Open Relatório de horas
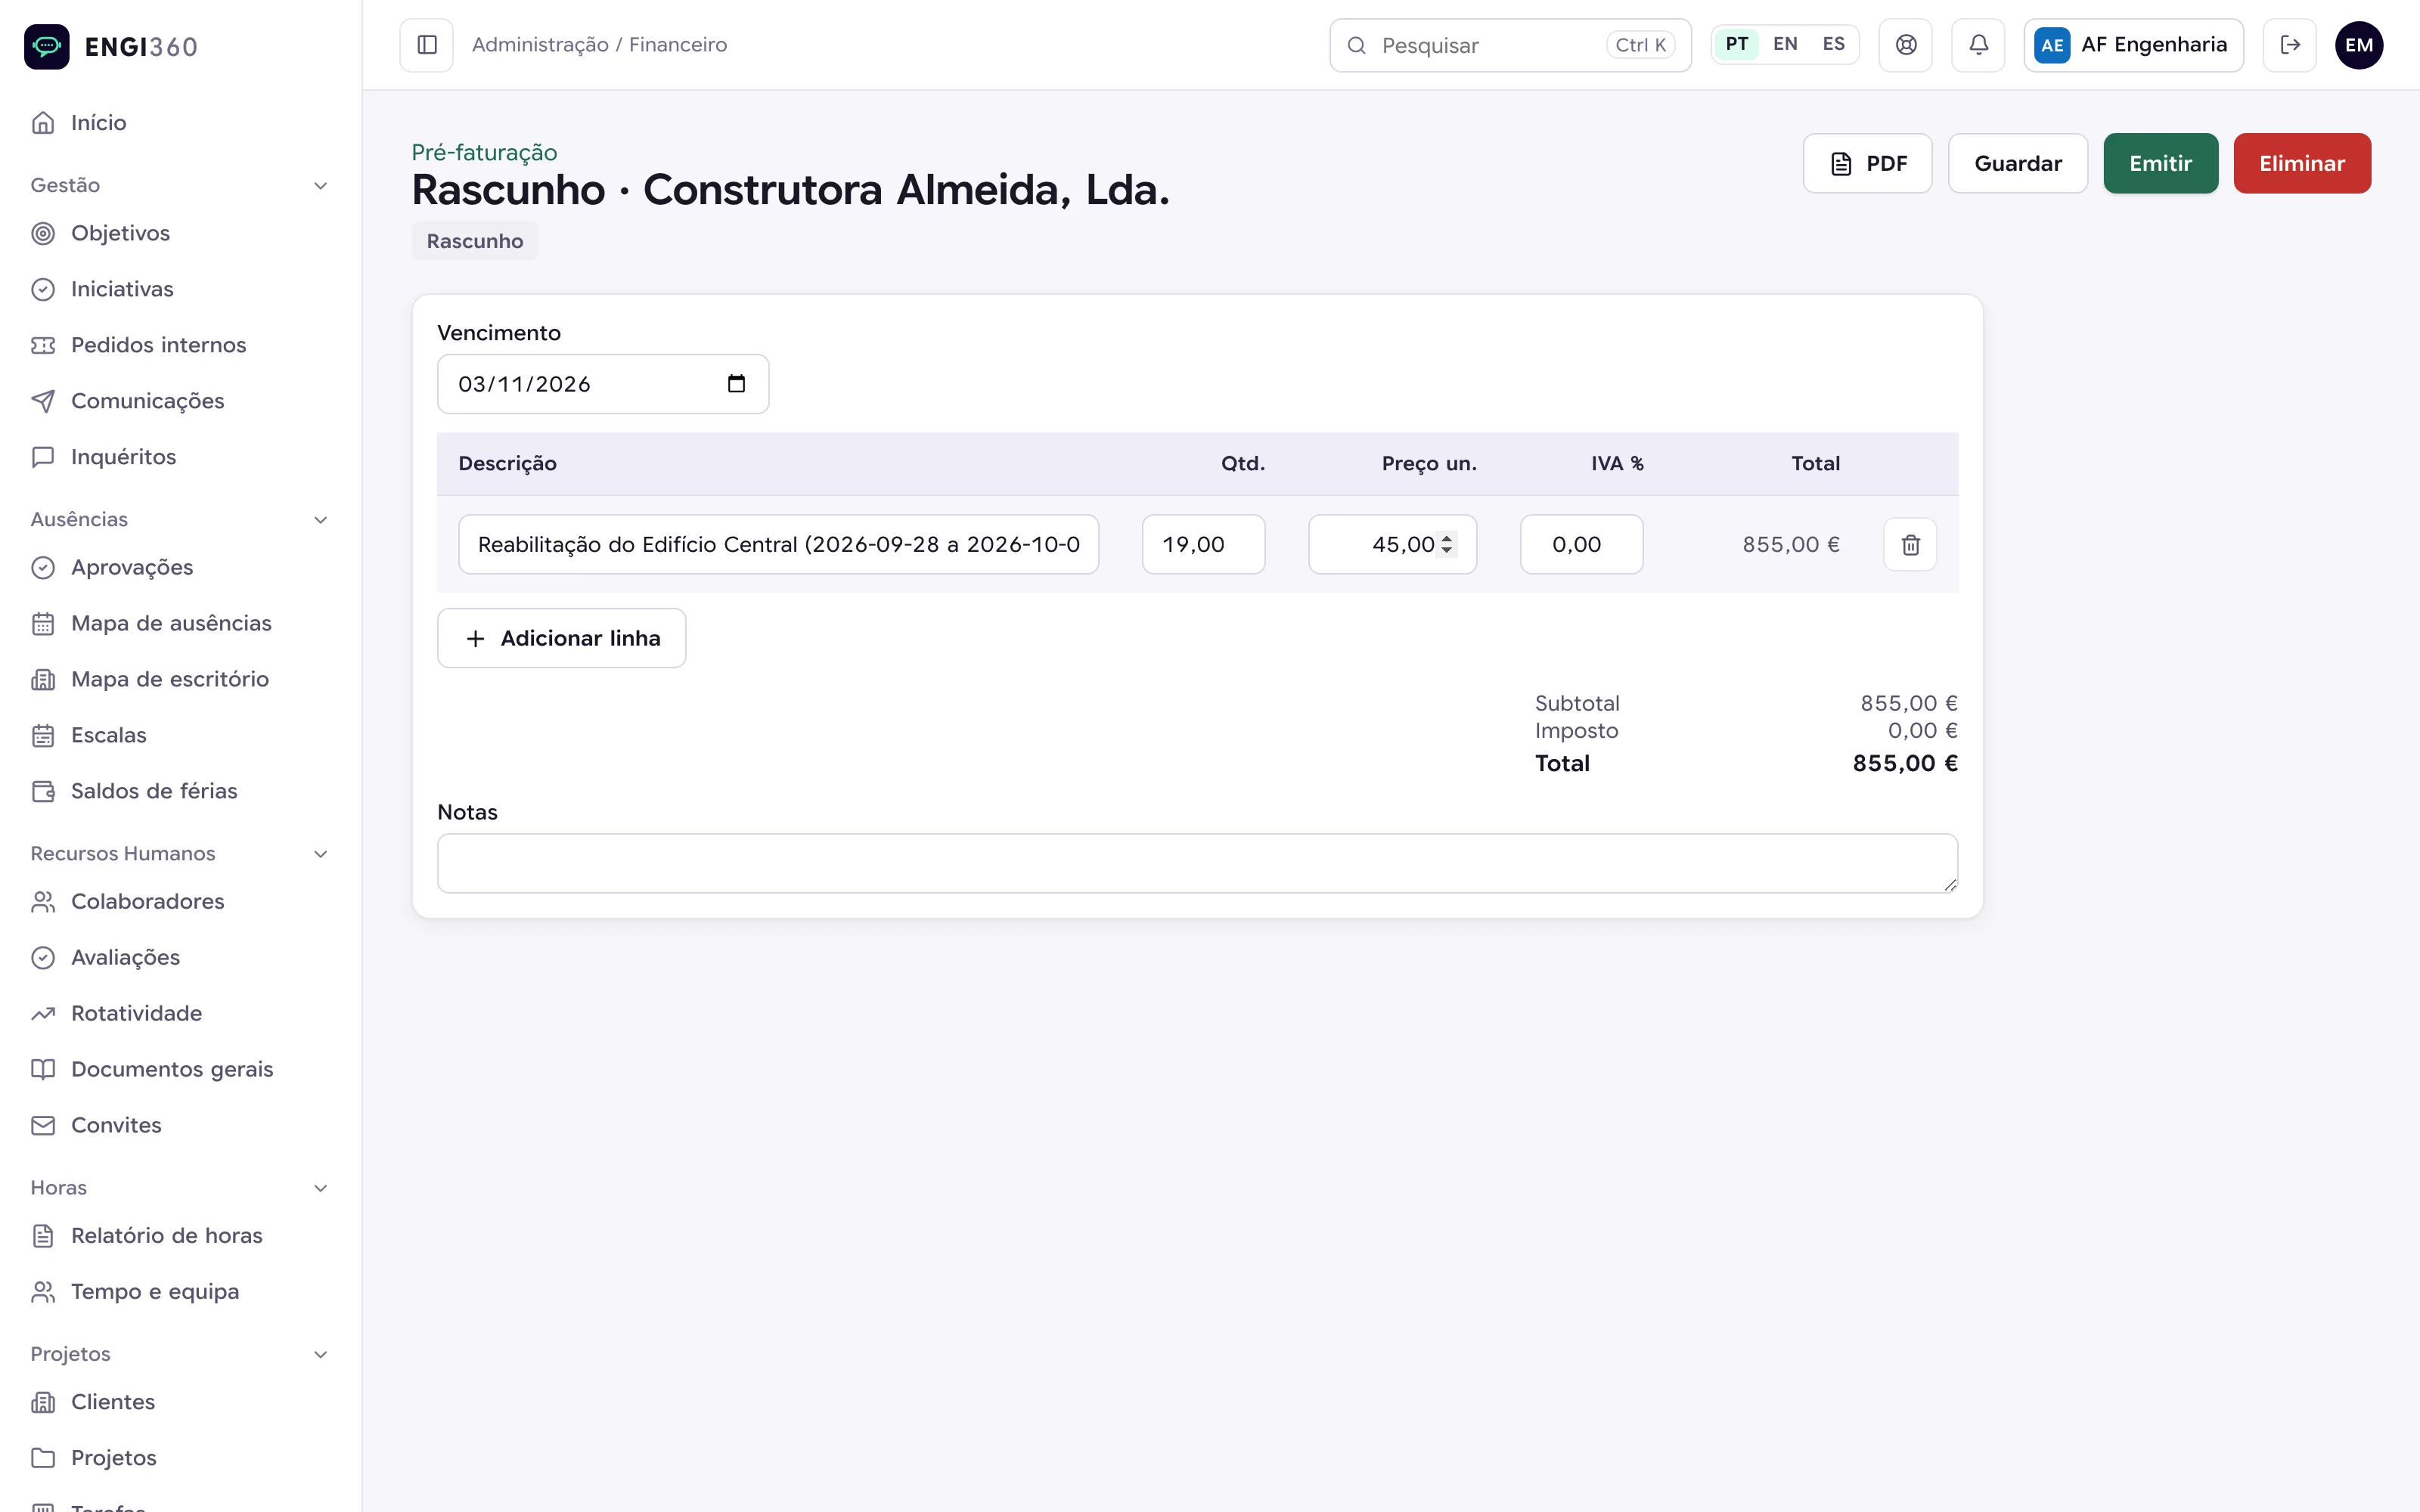This screenshot has height=1512, width=2420. pyautogui.click(x=181, y=1235)
